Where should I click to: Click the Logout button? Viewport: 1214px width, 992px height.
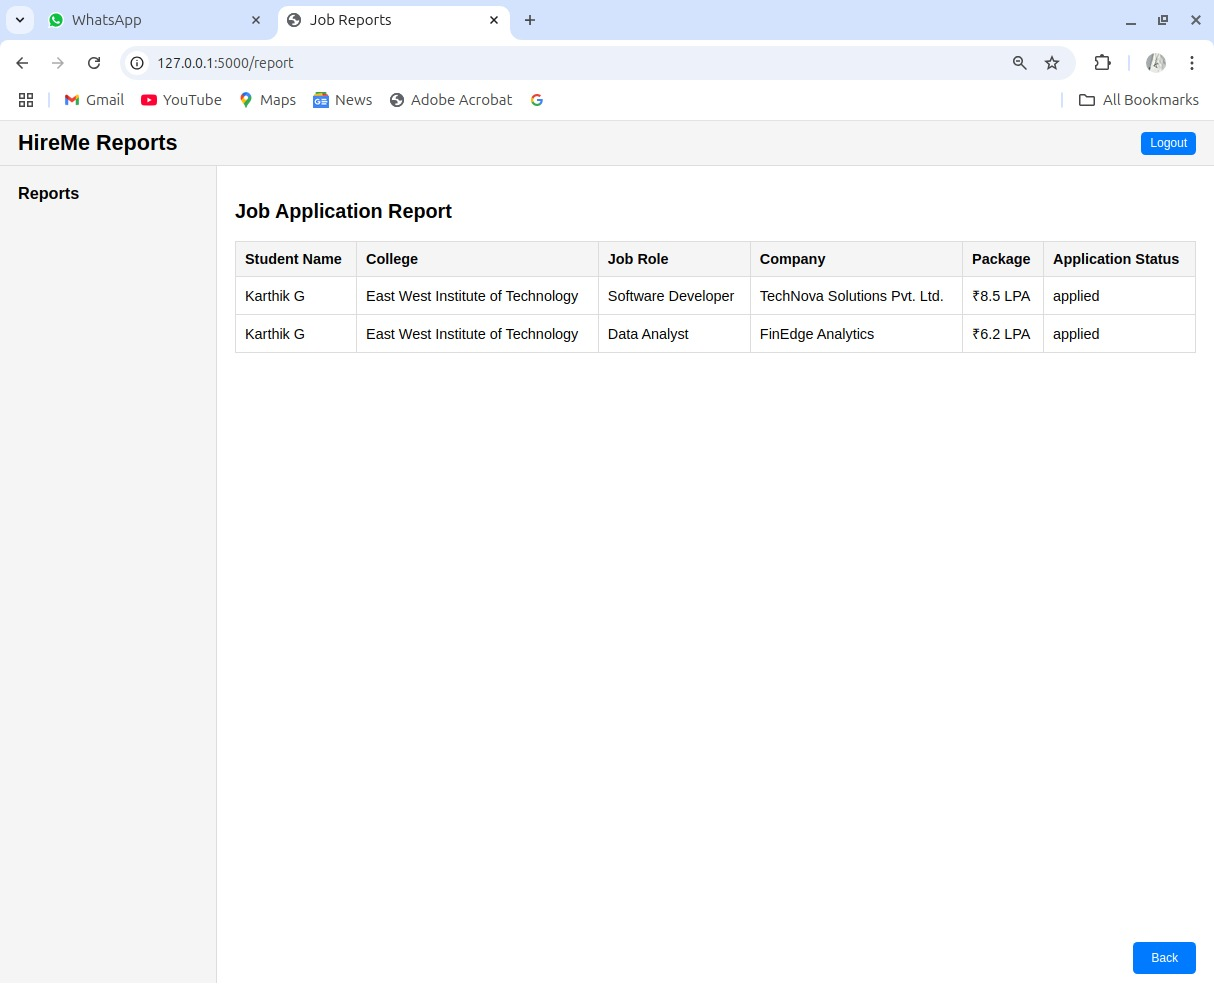pyautogui.click(x=1168, y=143)
